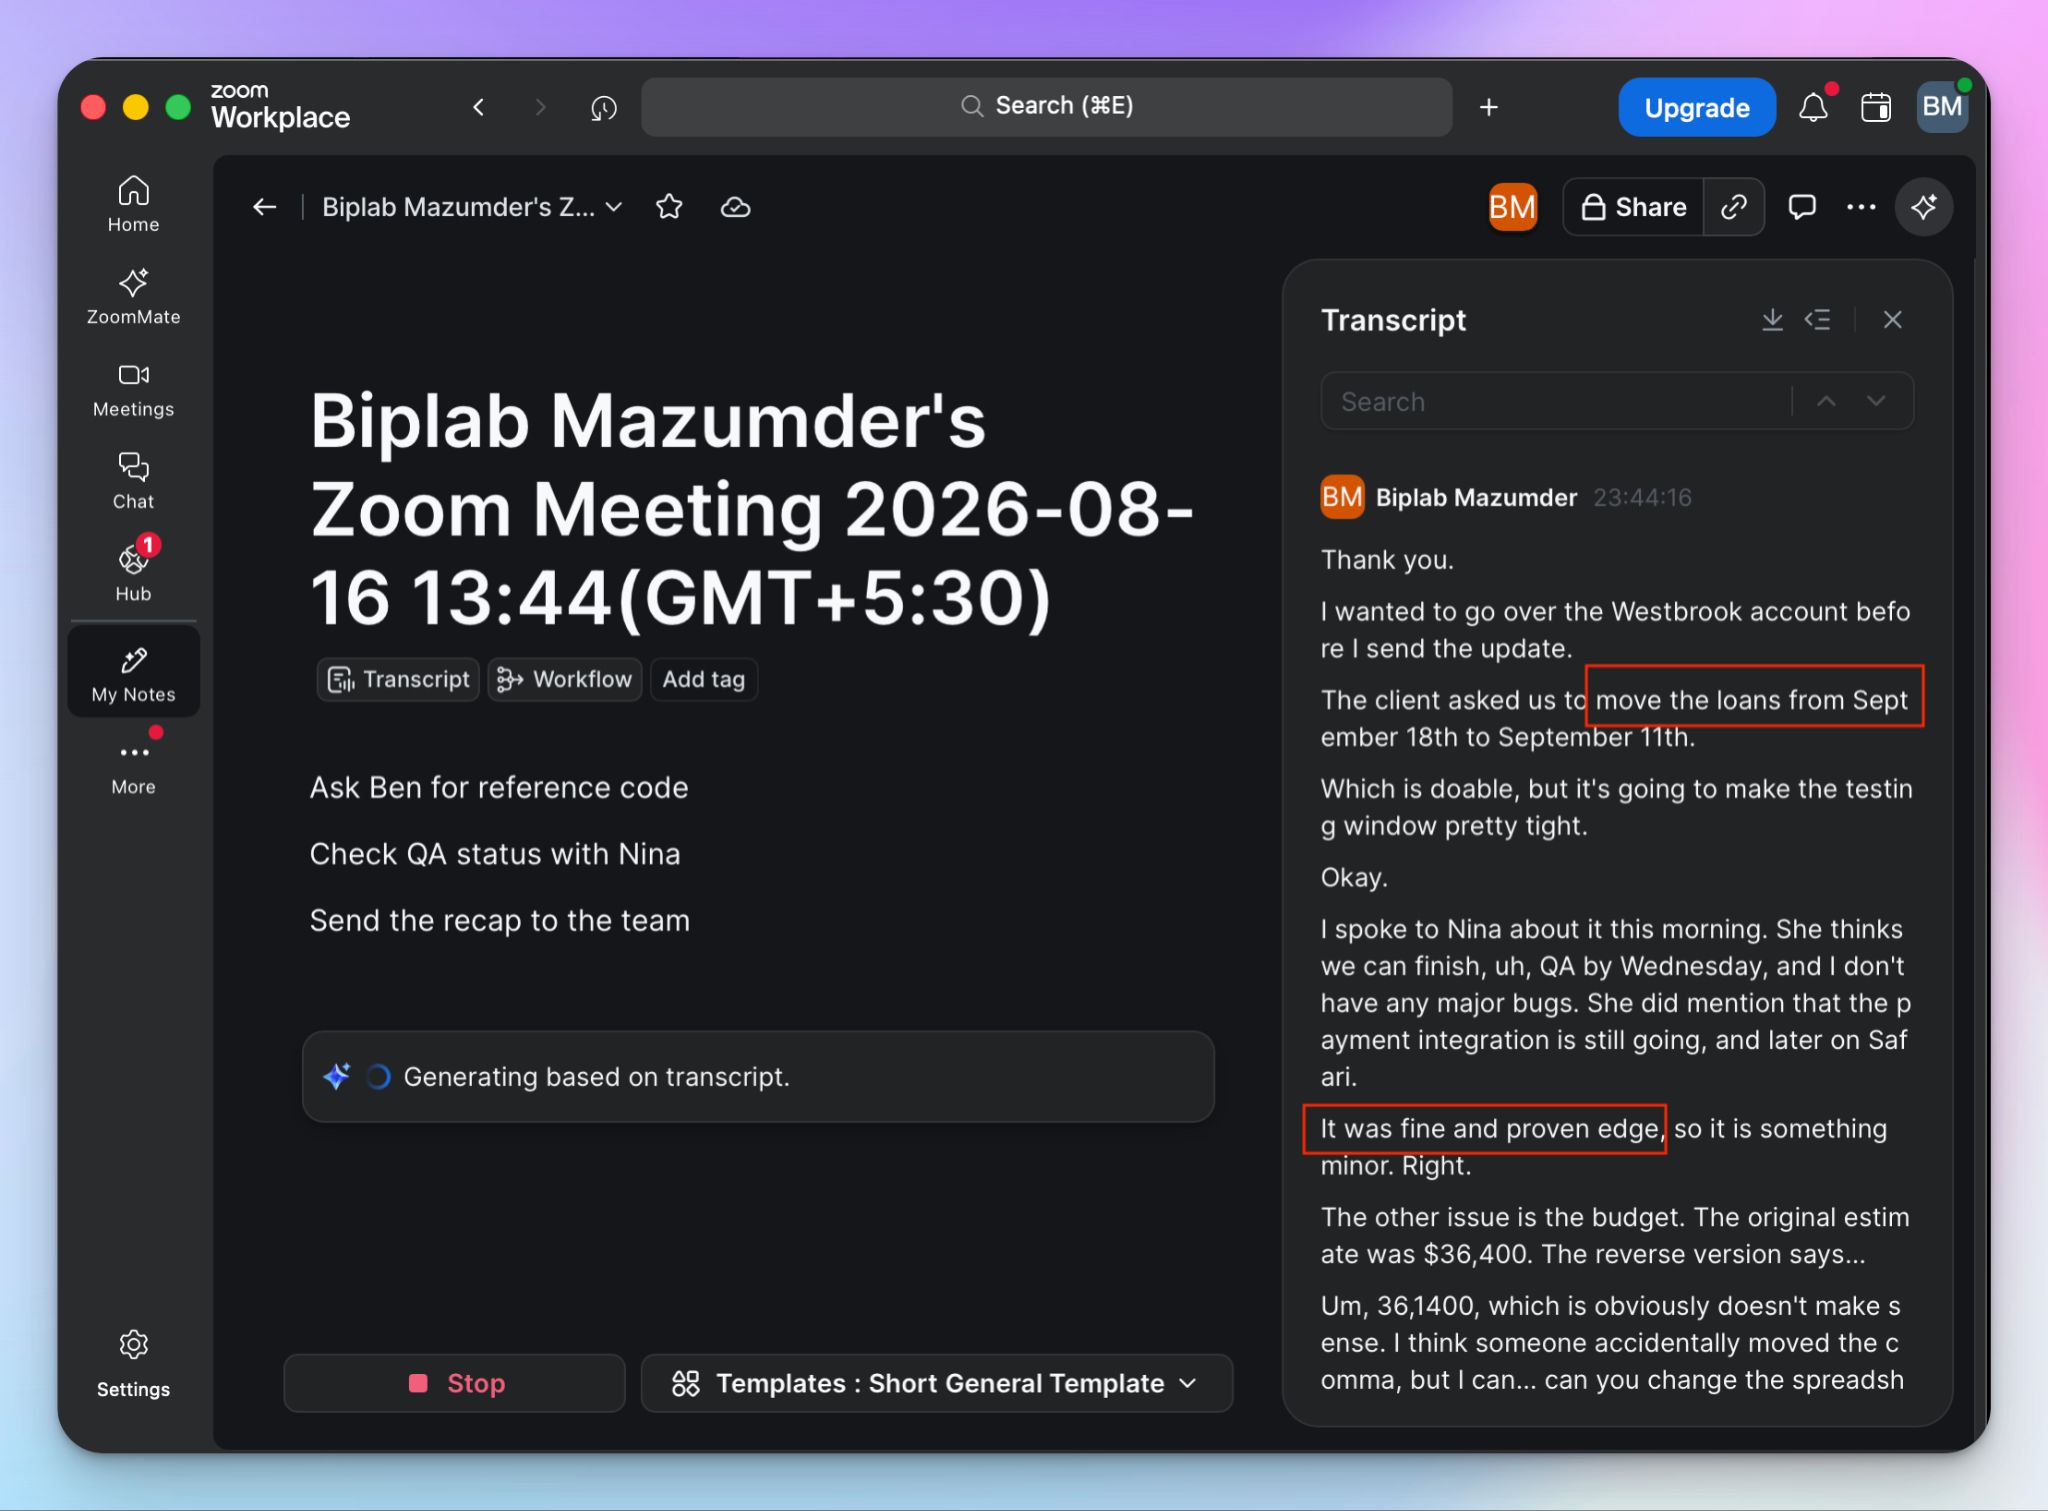Viewport: 2048px width, 1511px height.
Task: Click Add tag
Action: (704, 679)
